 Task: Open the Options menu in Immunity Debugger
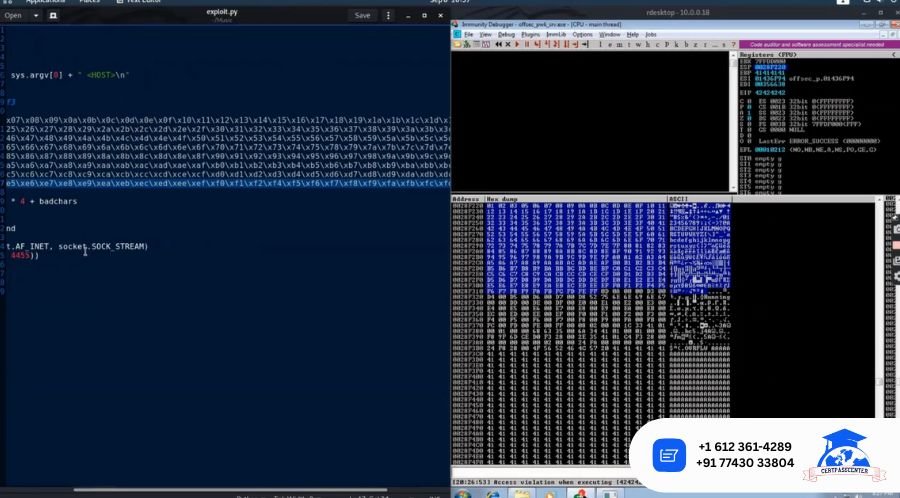(x=583, y=34)
